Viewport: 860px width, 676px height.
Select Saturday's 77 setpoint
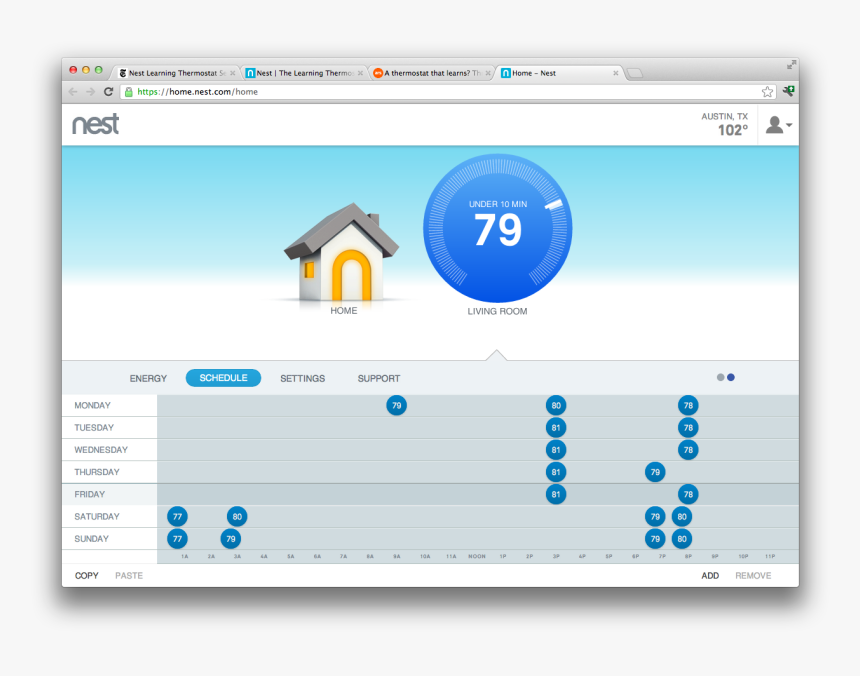tap(177, 516)
